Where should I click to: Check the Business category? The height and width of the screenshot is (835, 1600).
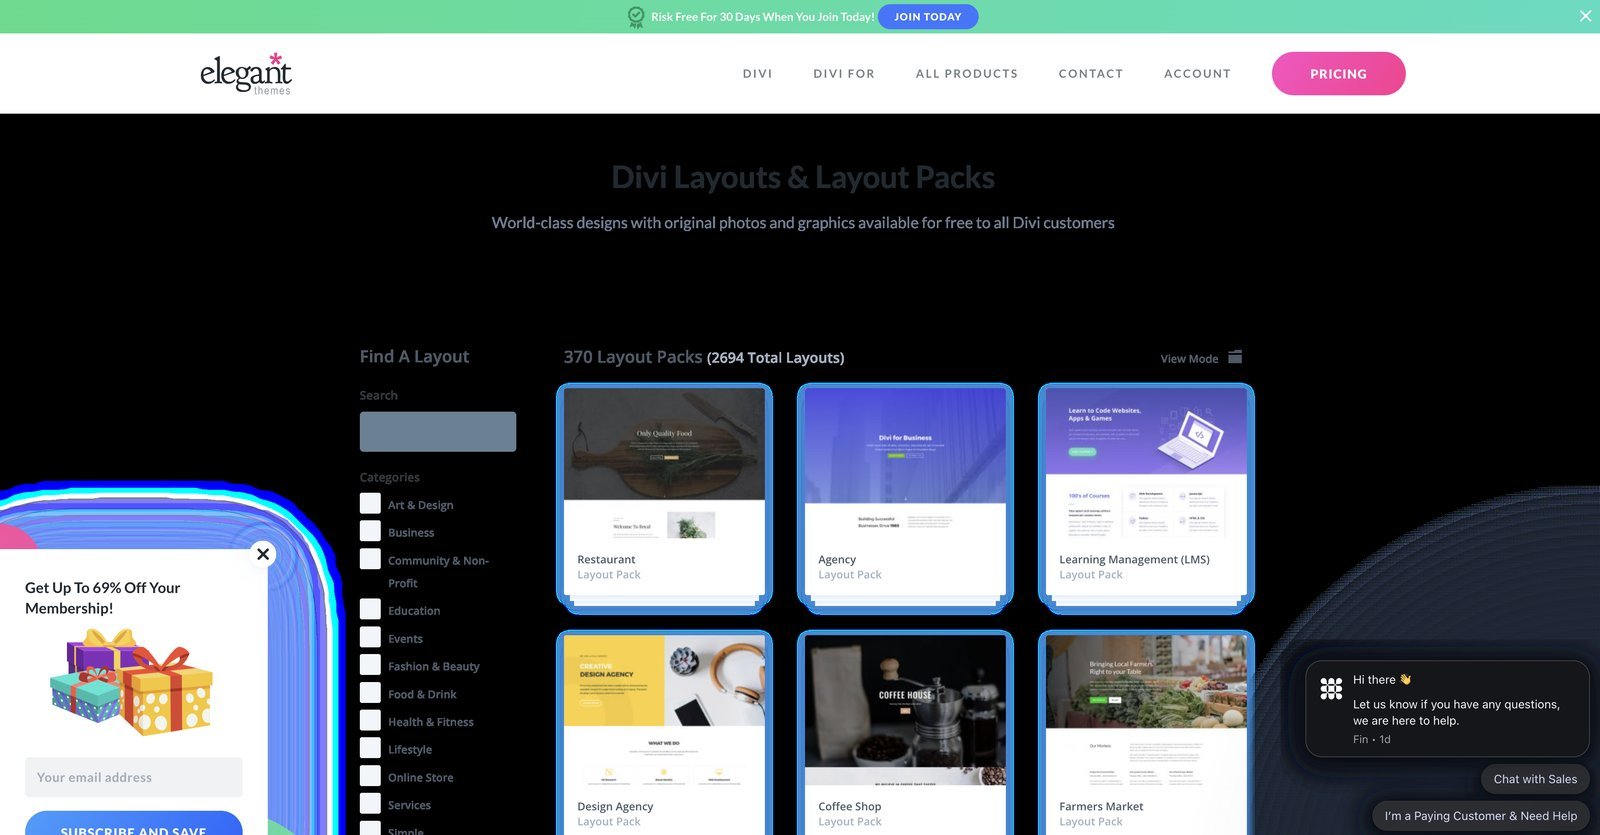[x=370, y=532]
